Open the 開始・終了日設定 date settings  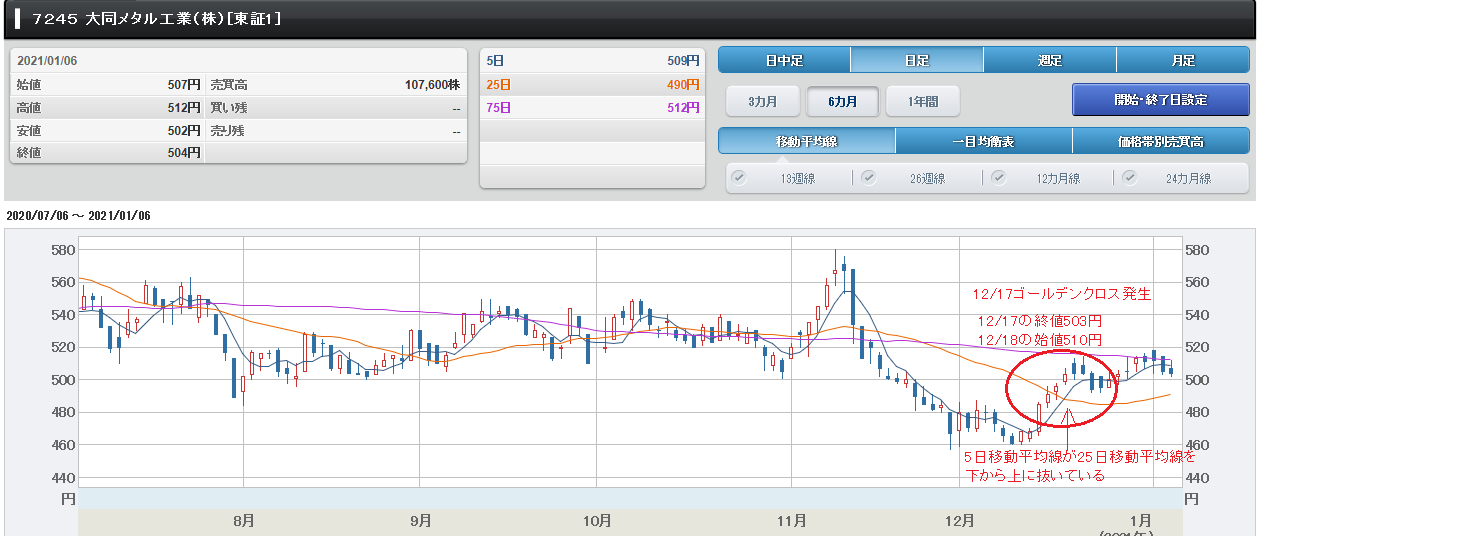[1160, 100]
